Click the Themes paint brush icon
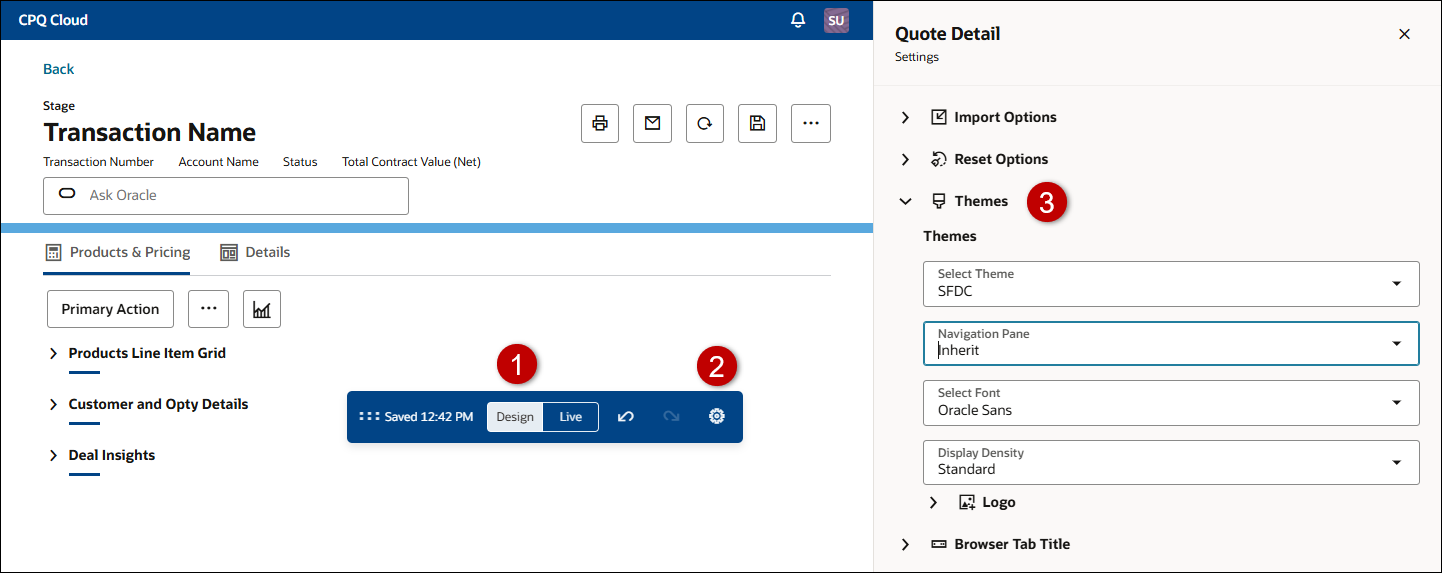 pos(938,201)
